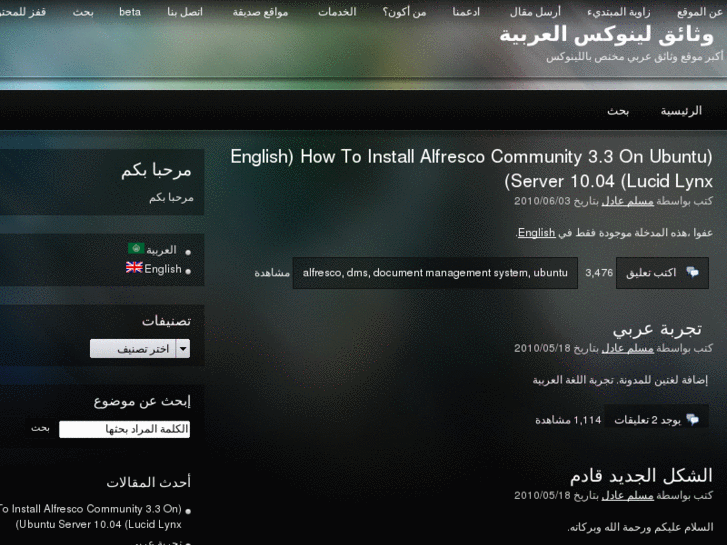Click the UK flag icon beside English
Image resolution: width=727 pixels, height=545 pixels.
tap(134, 268)
